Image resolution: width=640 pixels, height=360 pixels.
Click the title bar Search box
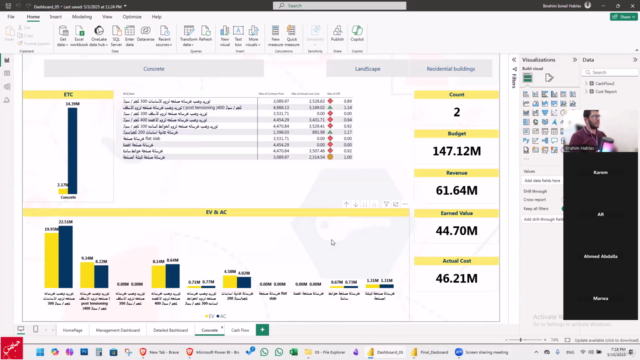(340, 6)
